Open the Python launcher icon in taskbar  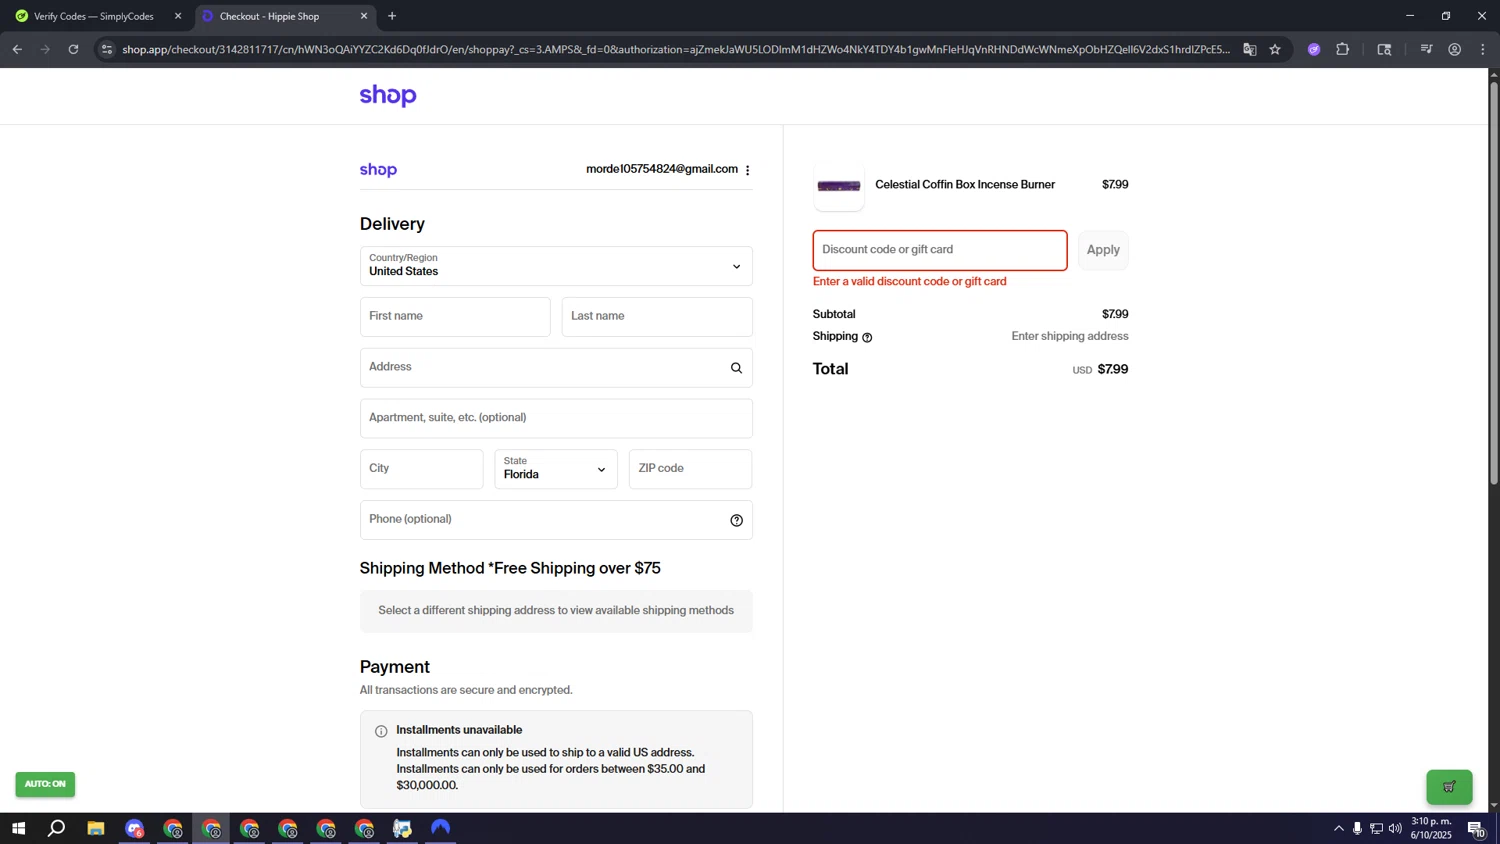pyautogui.click(x=402, y=828)
